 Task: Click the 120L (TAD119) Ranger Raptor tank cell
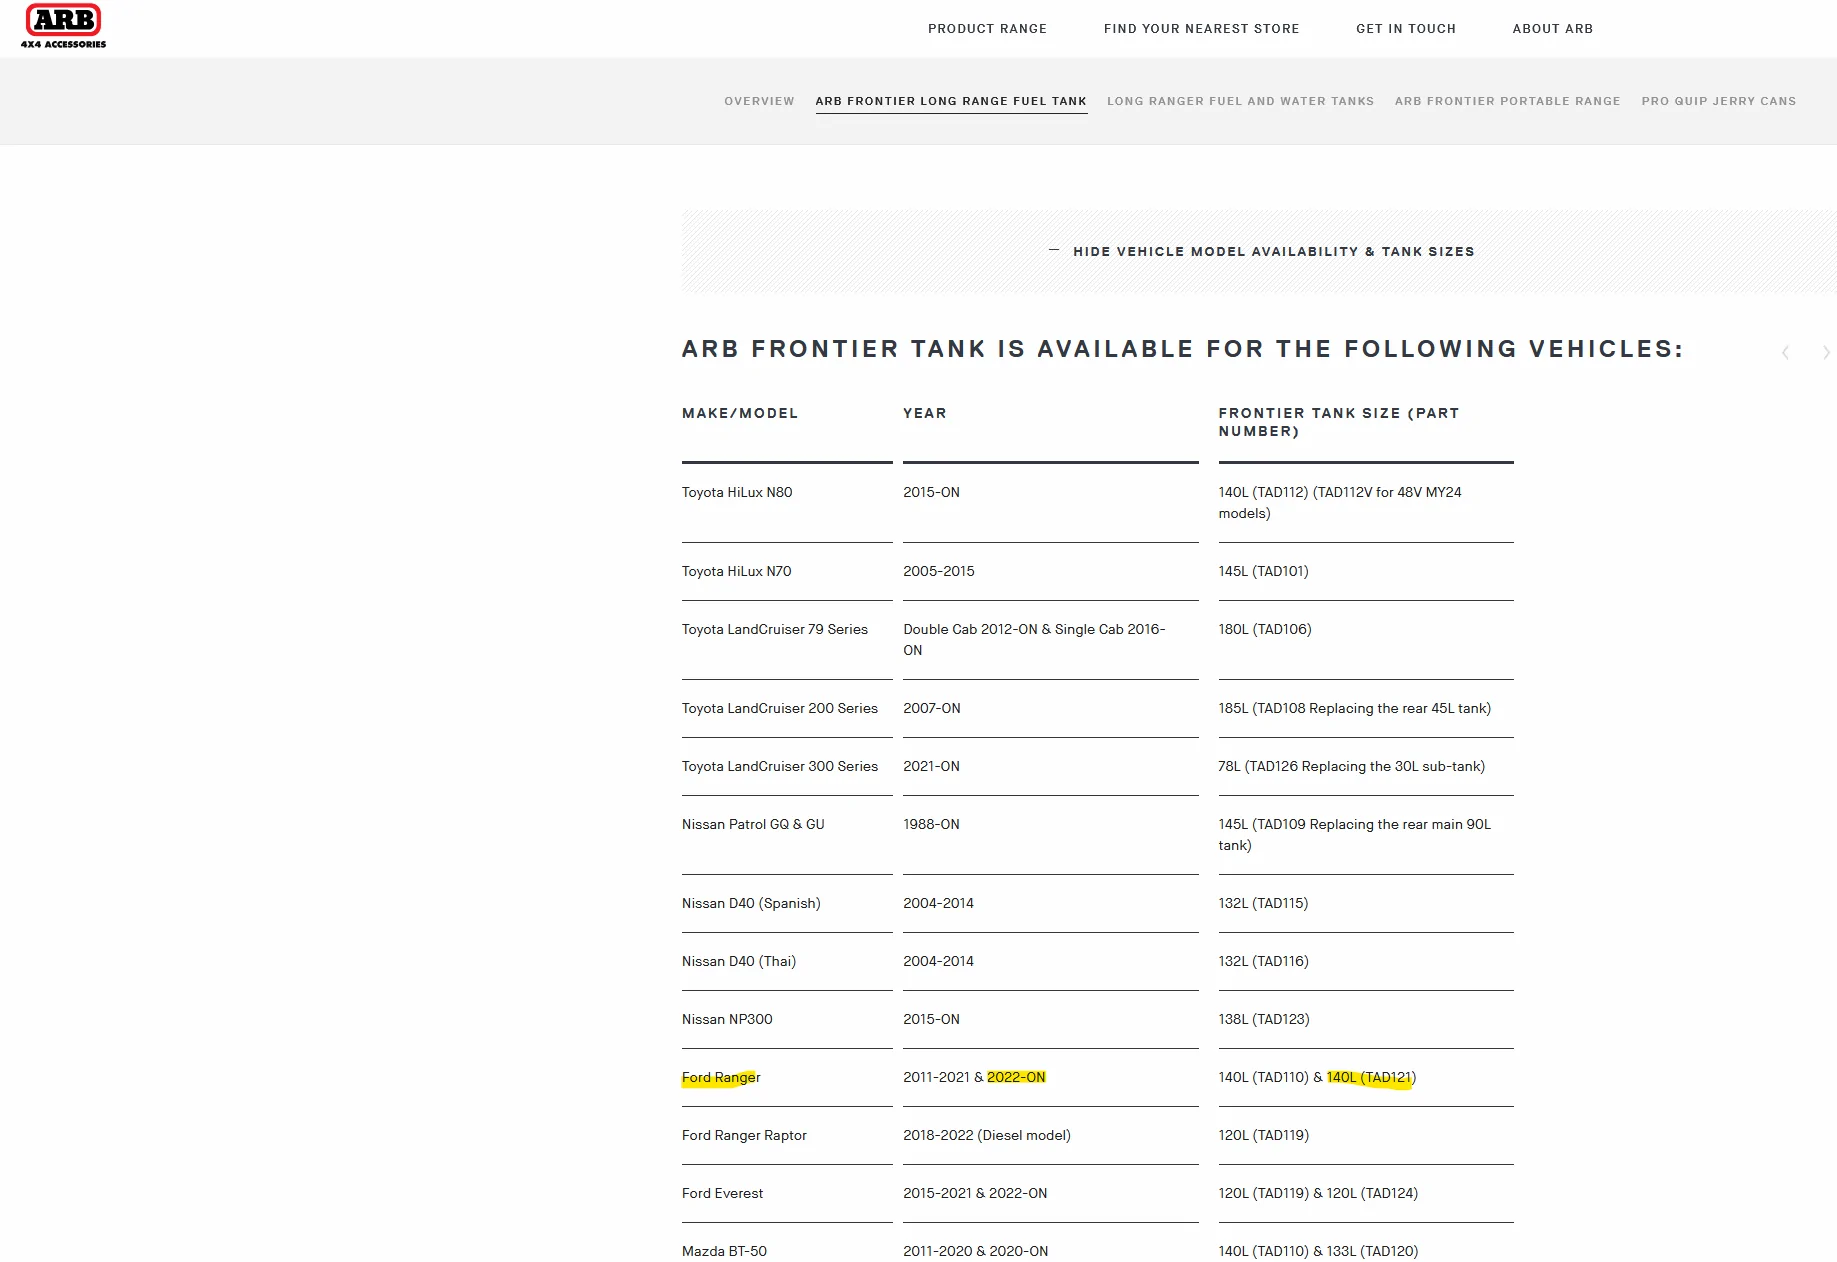[x=1263, y=1135]
